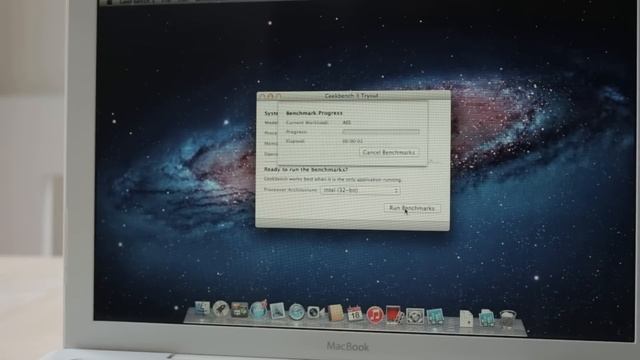Screen dimensions: 640x360
Task: Minimize Geekbench window with the yellow button
Action: pos(270,96)
